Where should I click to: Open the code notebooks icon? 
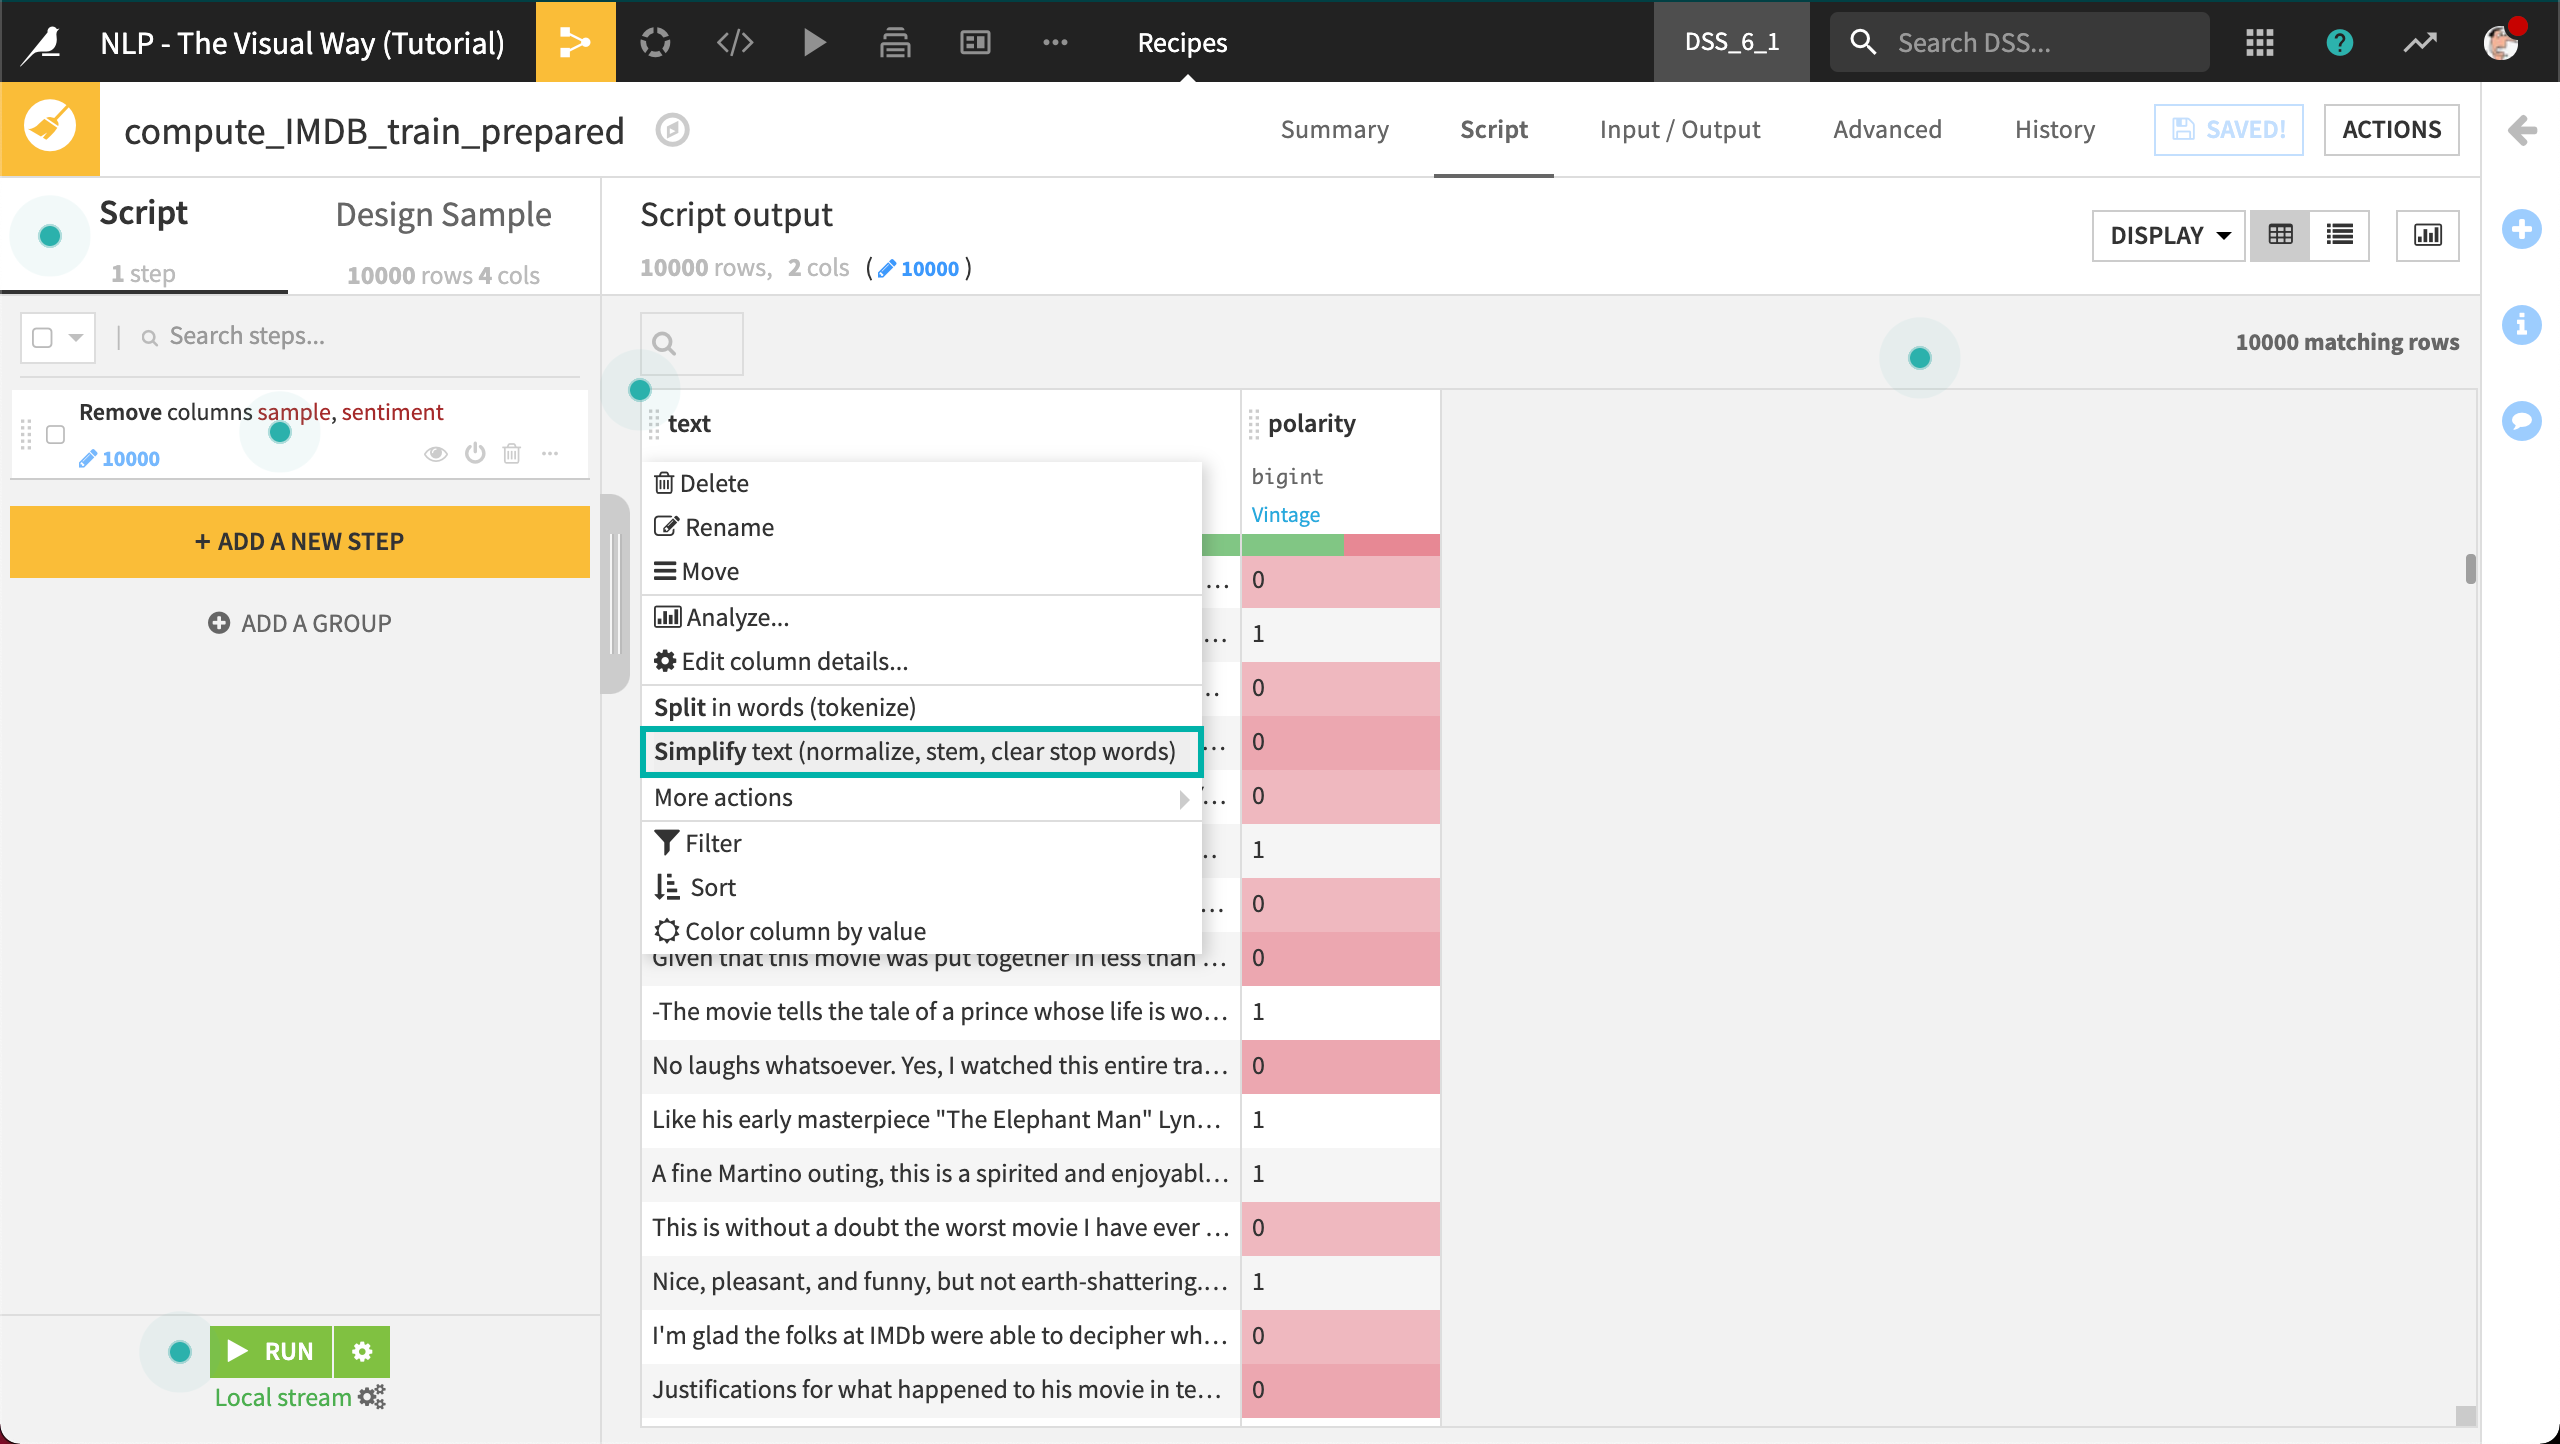(x=735, y=42)
